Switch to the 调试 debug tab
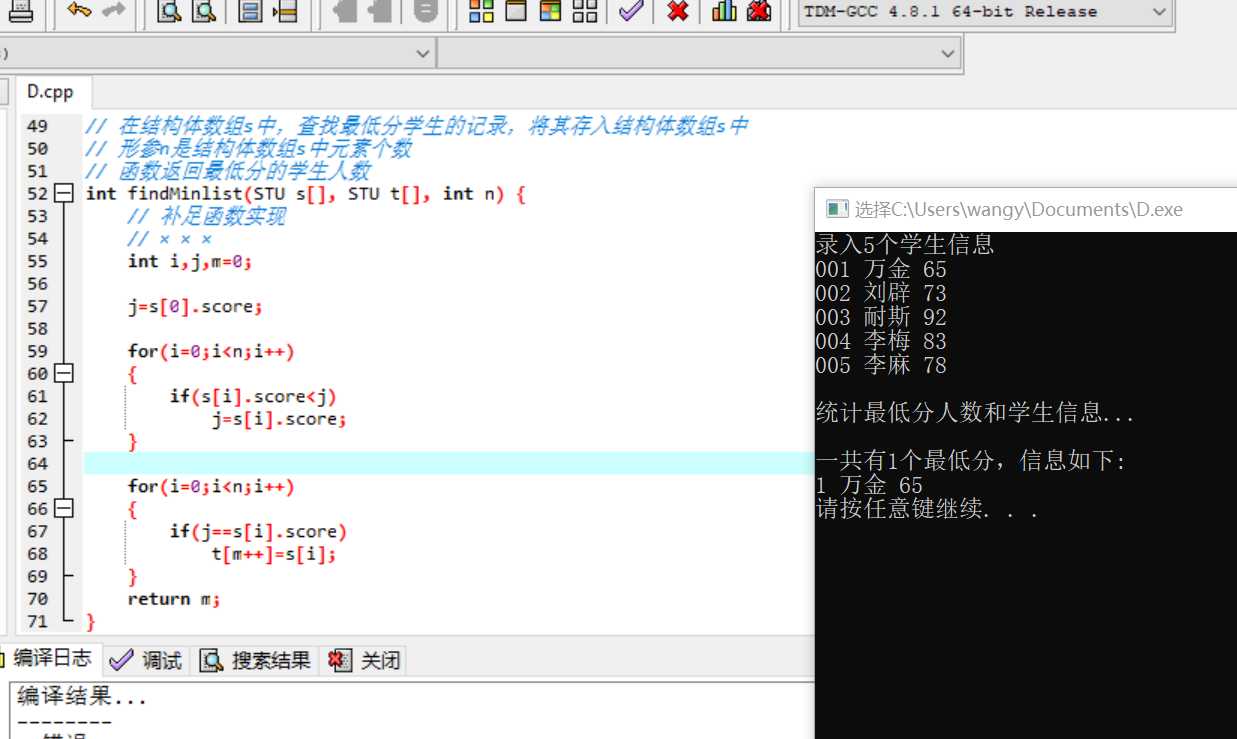Image resolution: width=1237 pixels, height=739 pixels. point(147,660)
